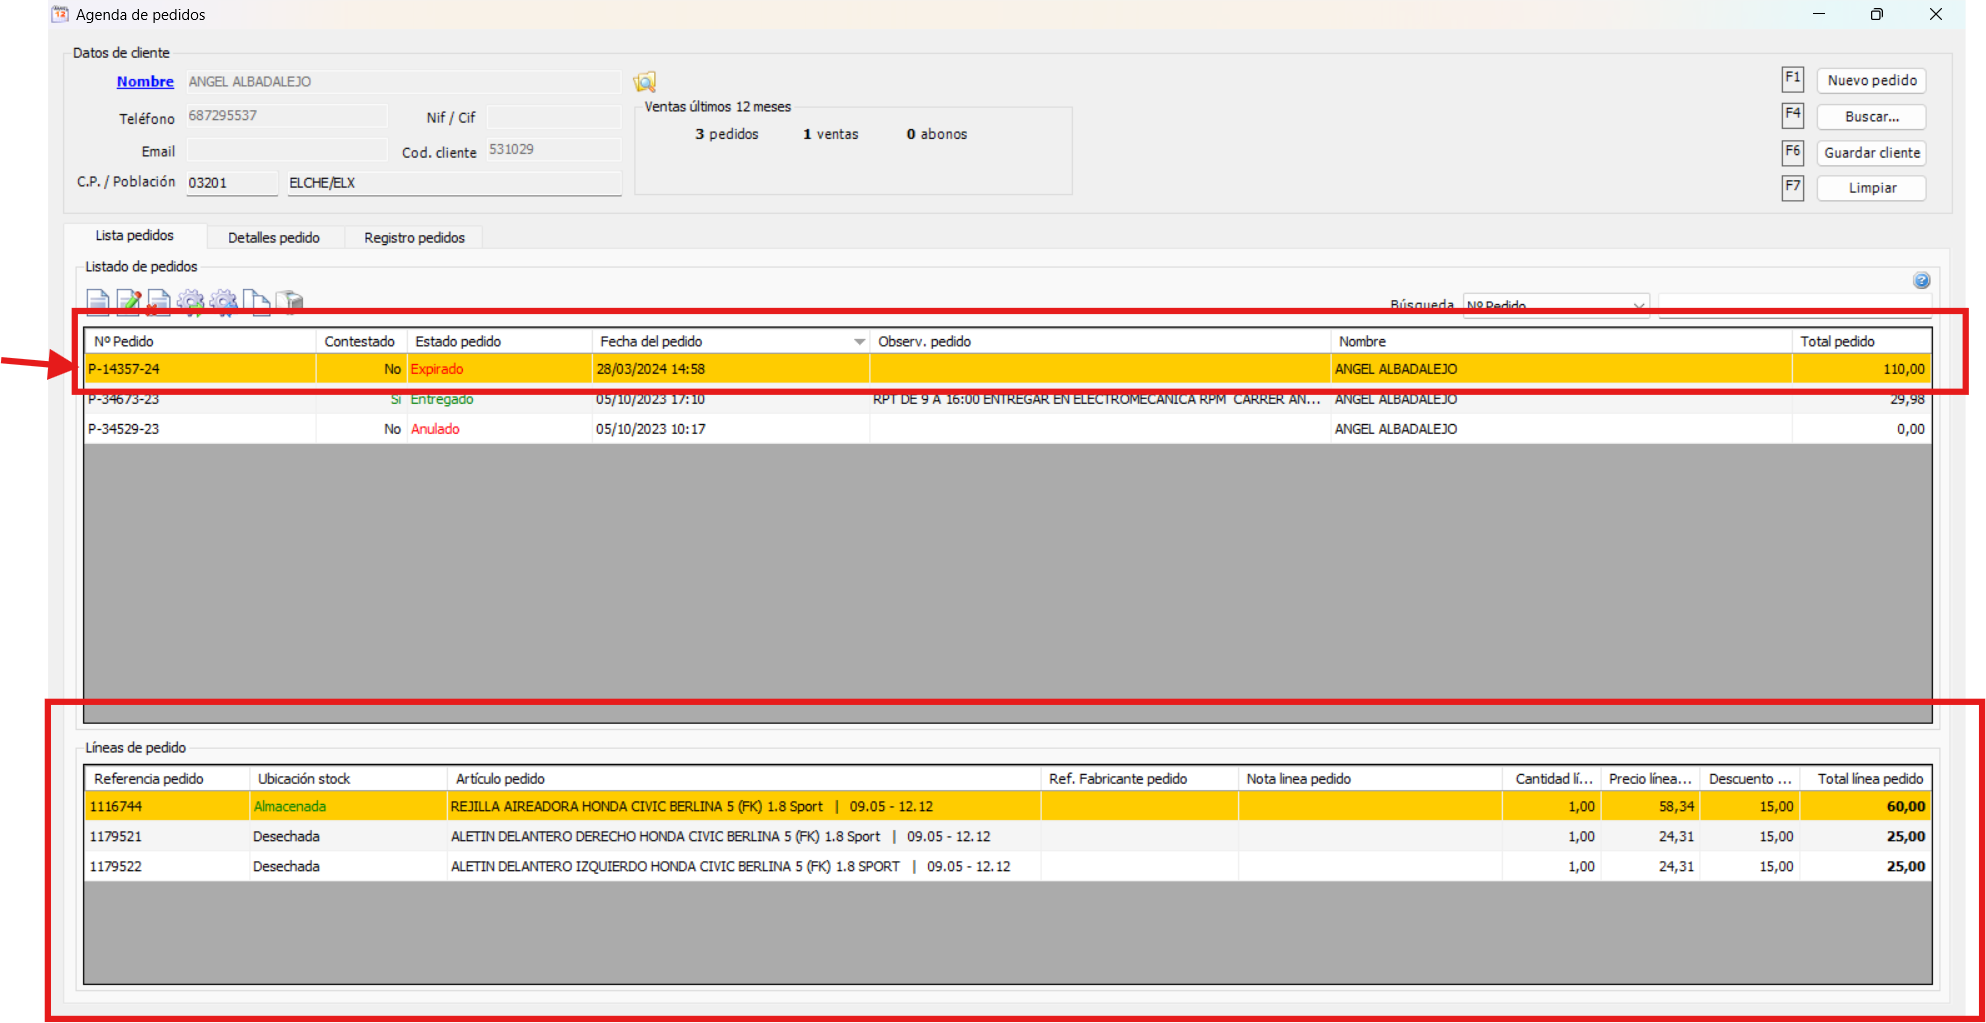1986x1023 pixels.
Task: Open the Registro pedidos tab
Action: (x=414, y=238)
